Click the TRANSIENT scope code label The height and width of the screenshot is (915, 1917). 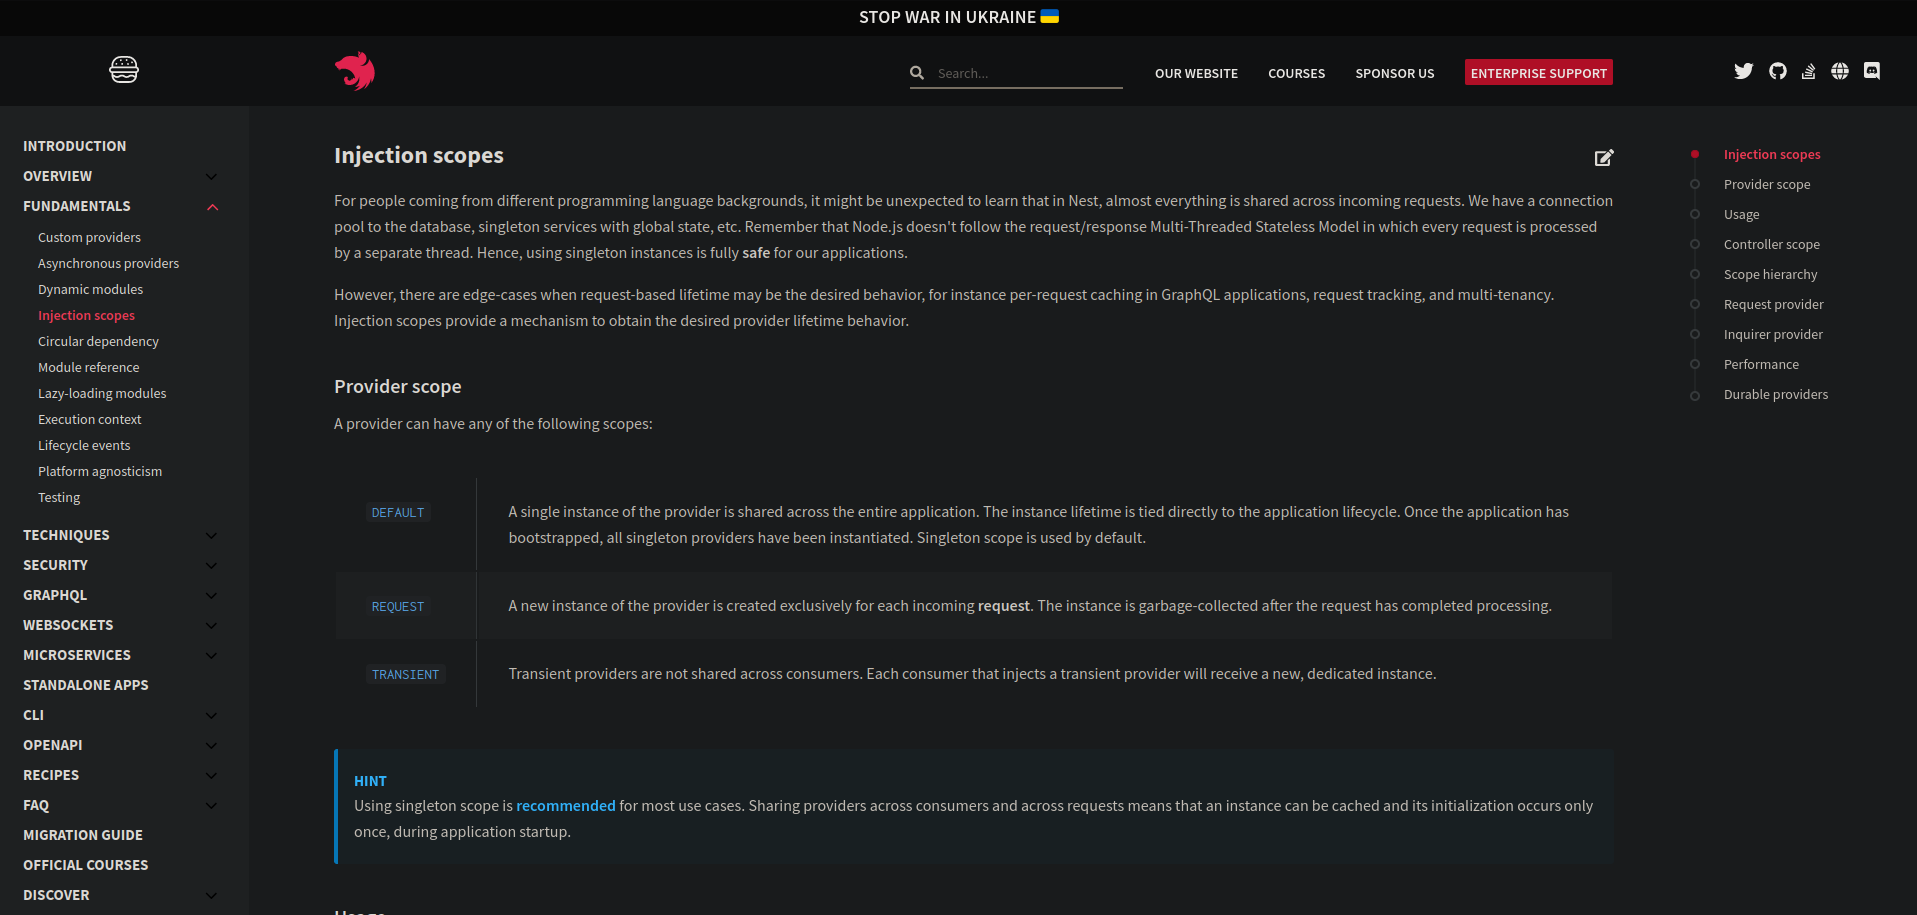pyautogui.click(x=405, y=674)
